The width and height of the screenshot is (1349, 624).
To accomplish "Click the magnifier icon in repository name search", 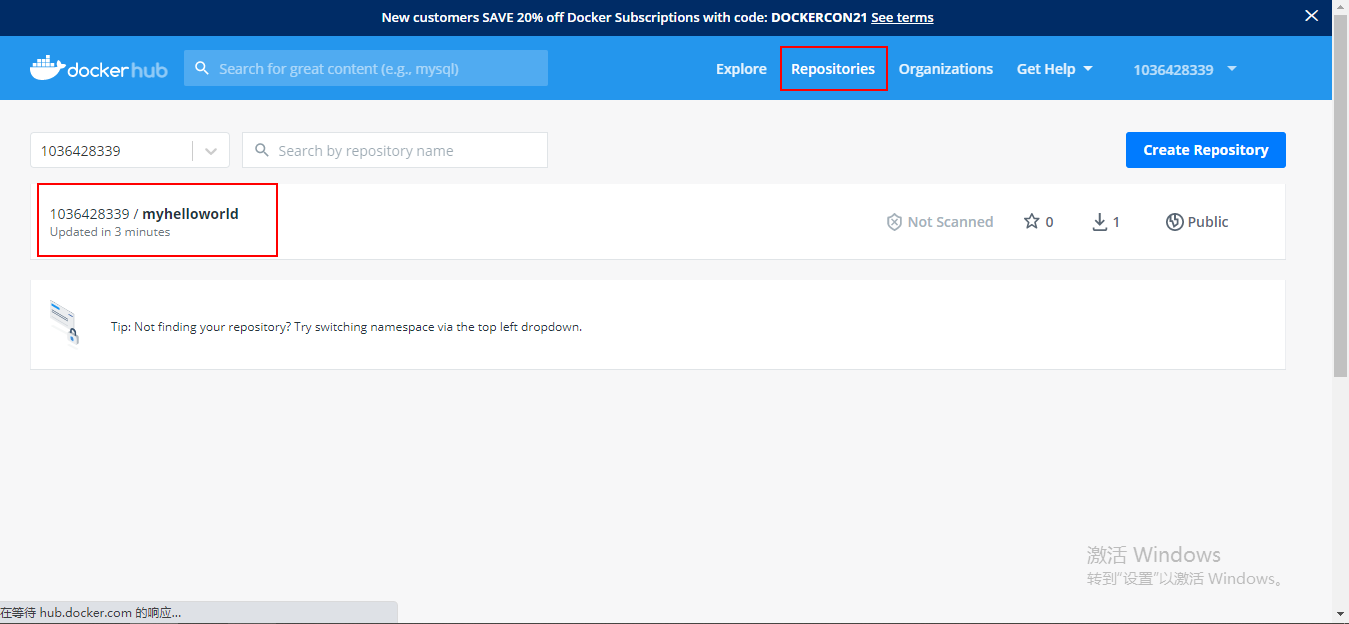I will [x=262, y=150].
